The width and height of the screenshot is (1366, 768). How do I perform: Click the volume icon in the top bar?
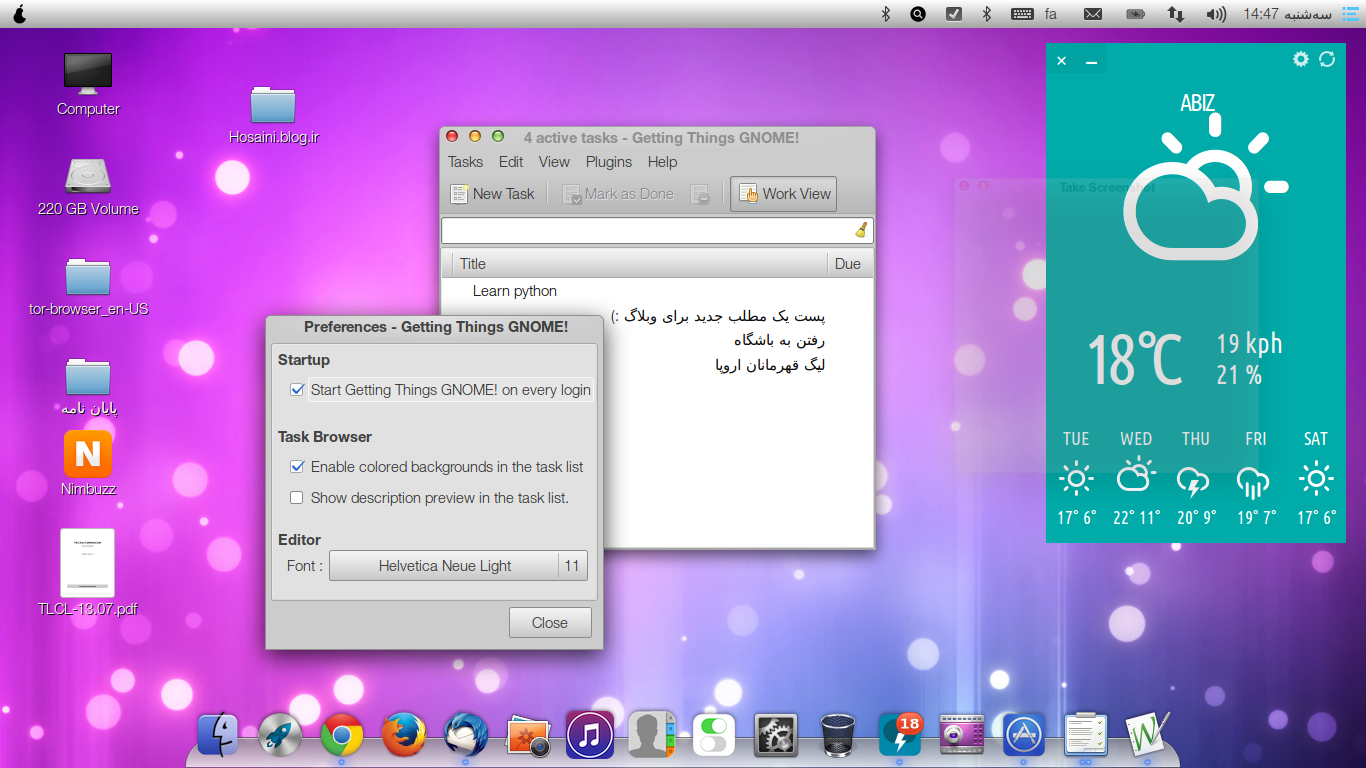tap(1215, 14)
